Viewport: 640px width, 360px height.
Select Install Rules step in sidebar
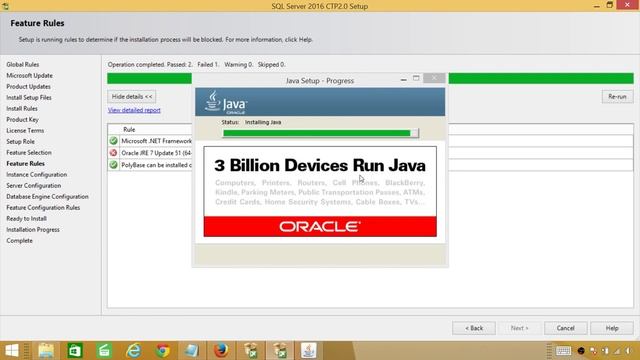22,109
